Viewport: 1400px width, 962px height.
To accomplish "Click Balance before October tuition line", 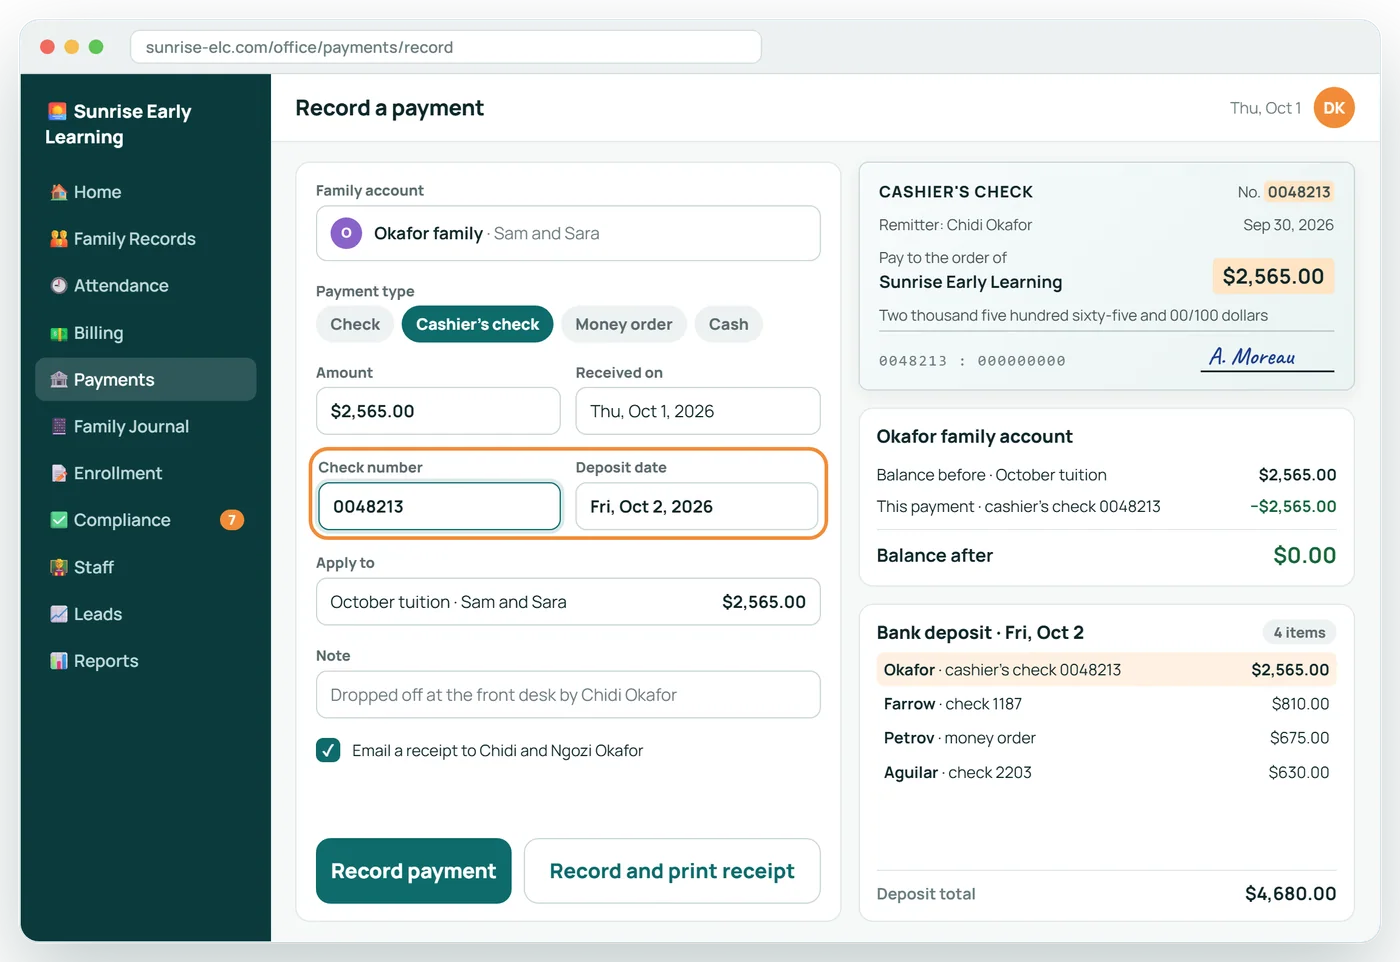I will (1106, 475).
